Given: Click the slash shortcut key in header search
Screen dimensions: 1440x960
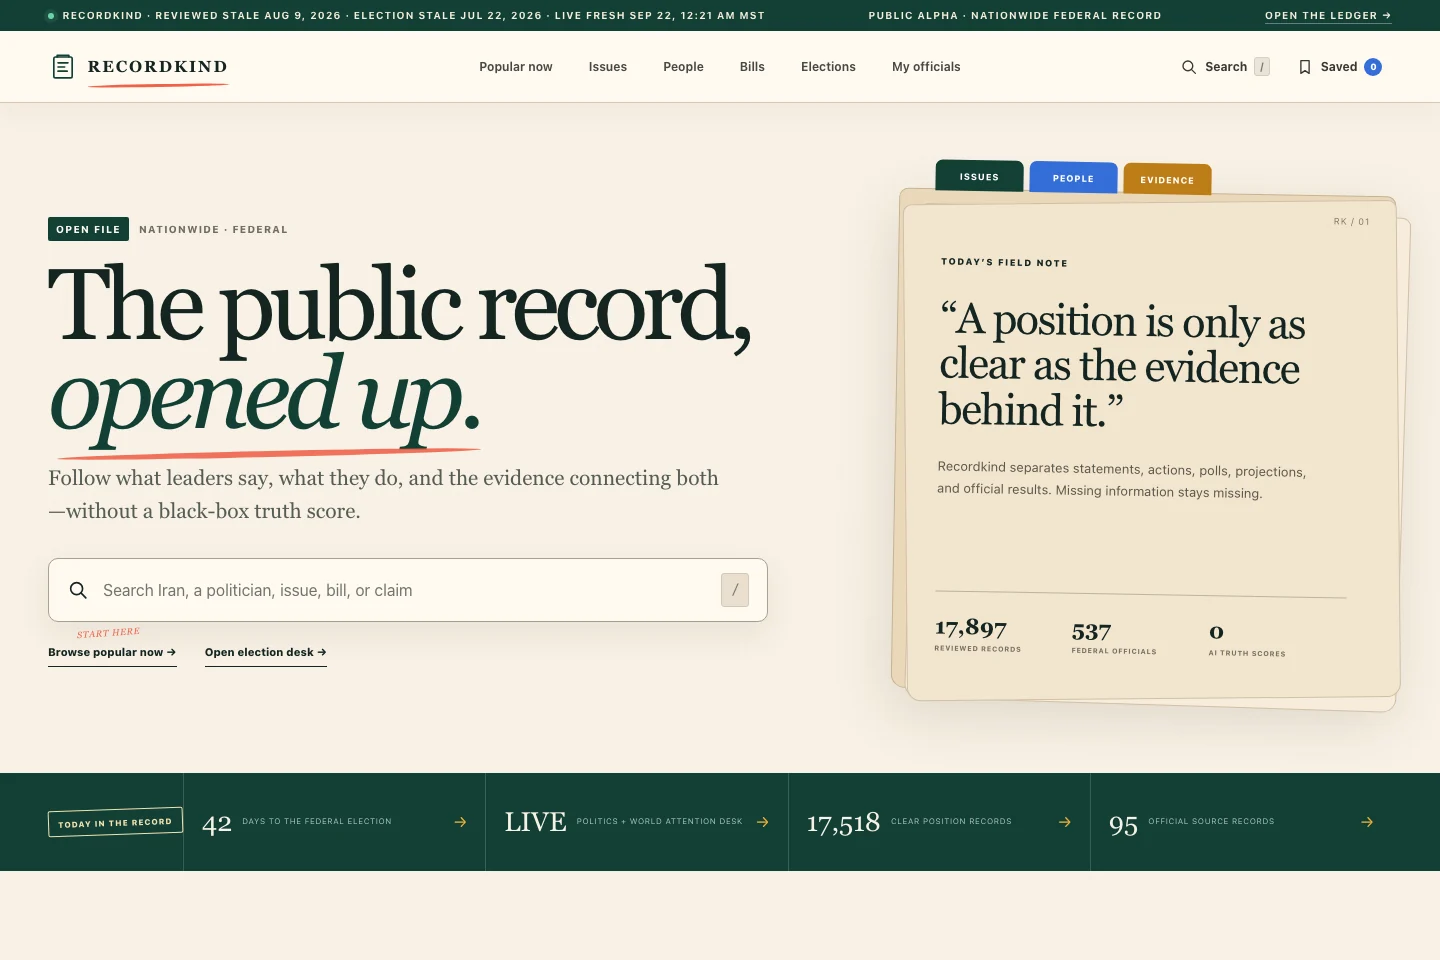Looking at the screenshot, I should tap(1262, 67).
